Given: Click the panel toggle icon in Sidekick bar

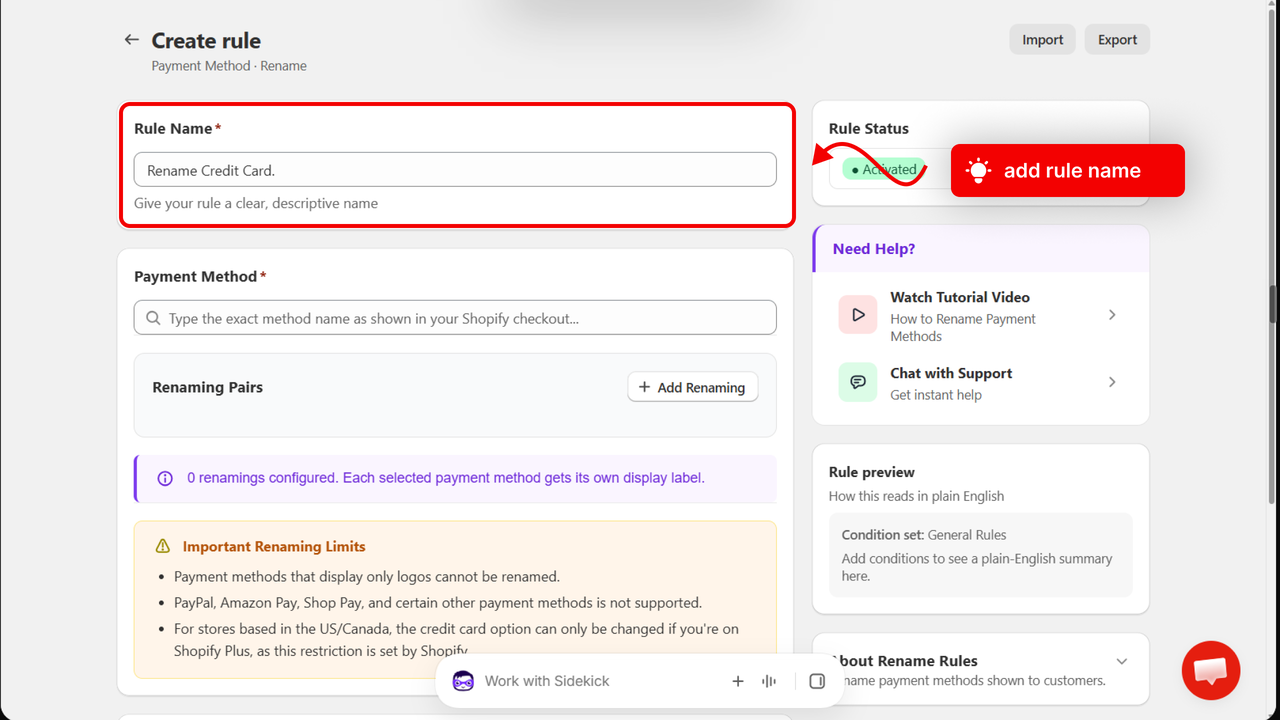Looking at the screenshot, I should click(817, 681).
